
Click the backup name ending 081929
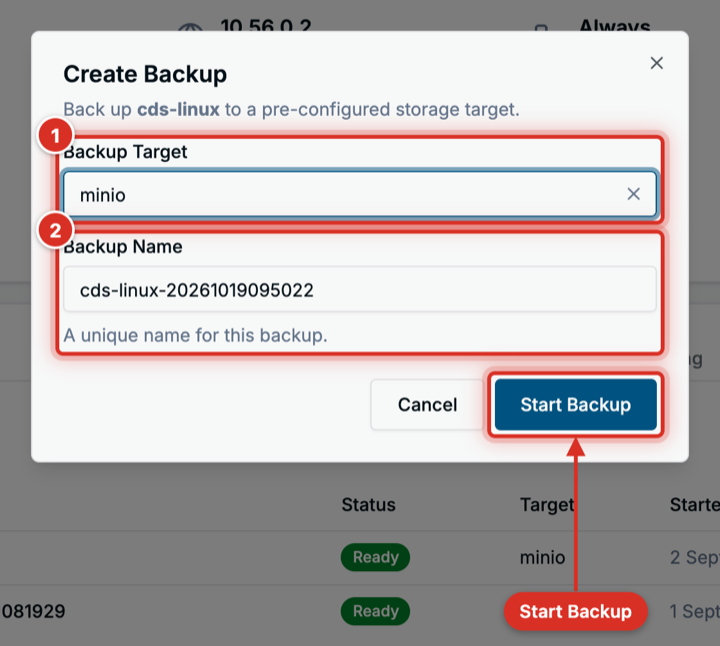[x=33, y=611]
